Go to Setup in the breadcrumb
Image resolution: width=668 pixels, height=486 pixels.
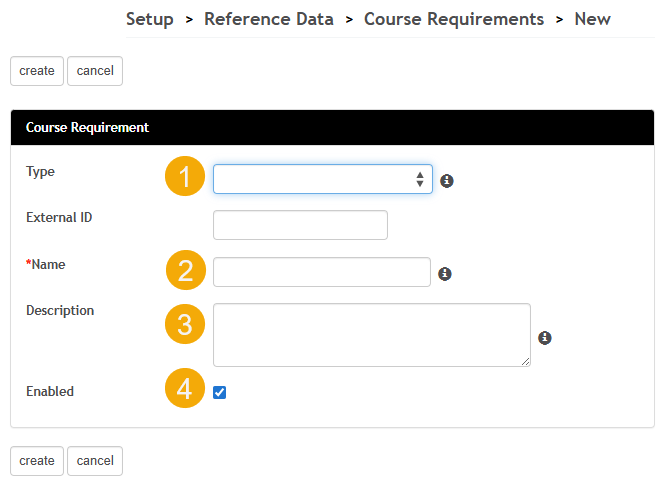tap(150, 19)
